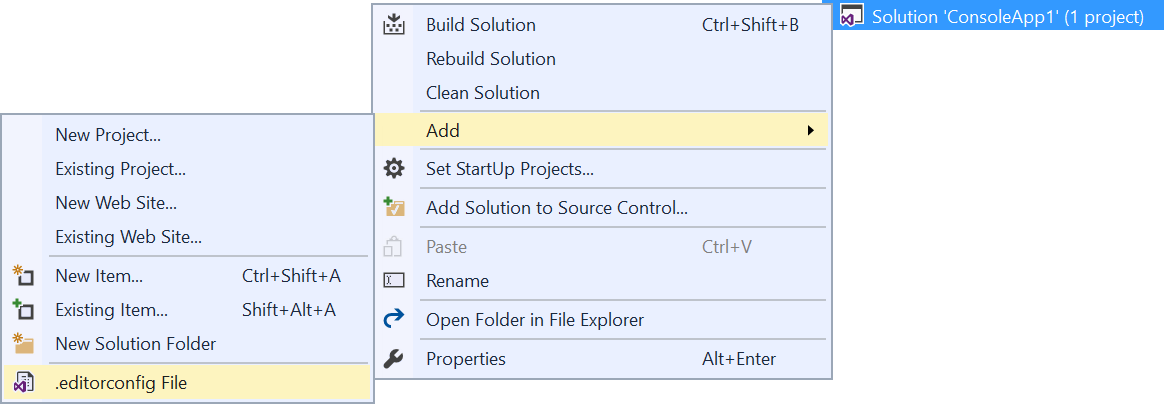Screen dimensions: 1164x404
Task: Select Rebuild Solution from context menu
Action: [490, 59]
